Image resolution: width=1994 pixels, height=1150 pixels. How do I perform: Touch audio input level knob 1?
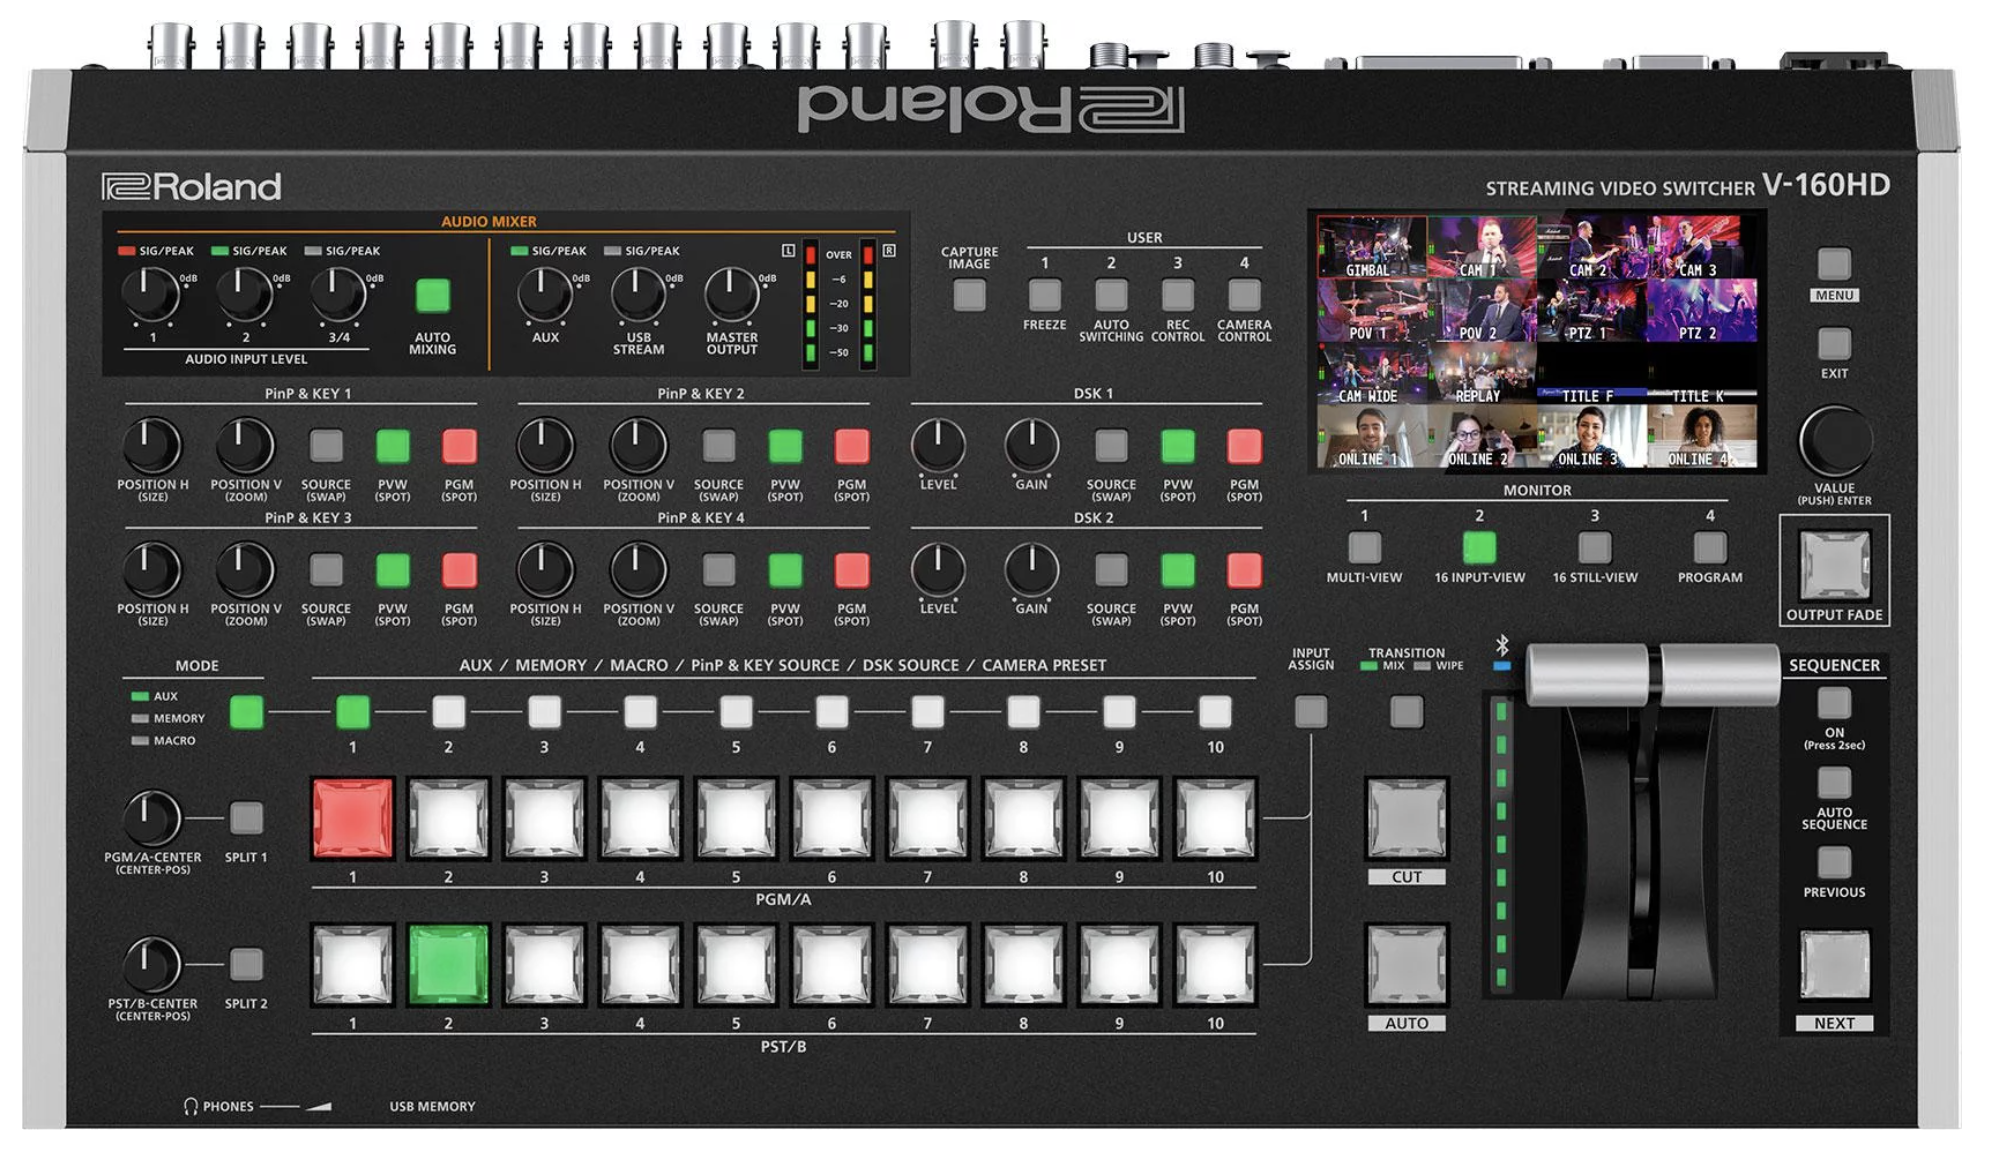click(151, 294)
